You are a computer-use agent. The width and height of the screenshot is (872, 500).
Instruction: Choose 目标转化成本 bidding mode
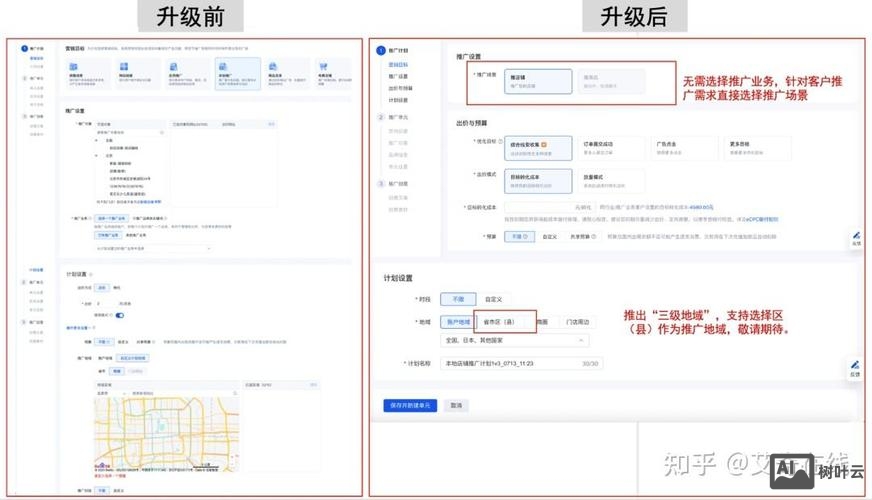point(538,181)
